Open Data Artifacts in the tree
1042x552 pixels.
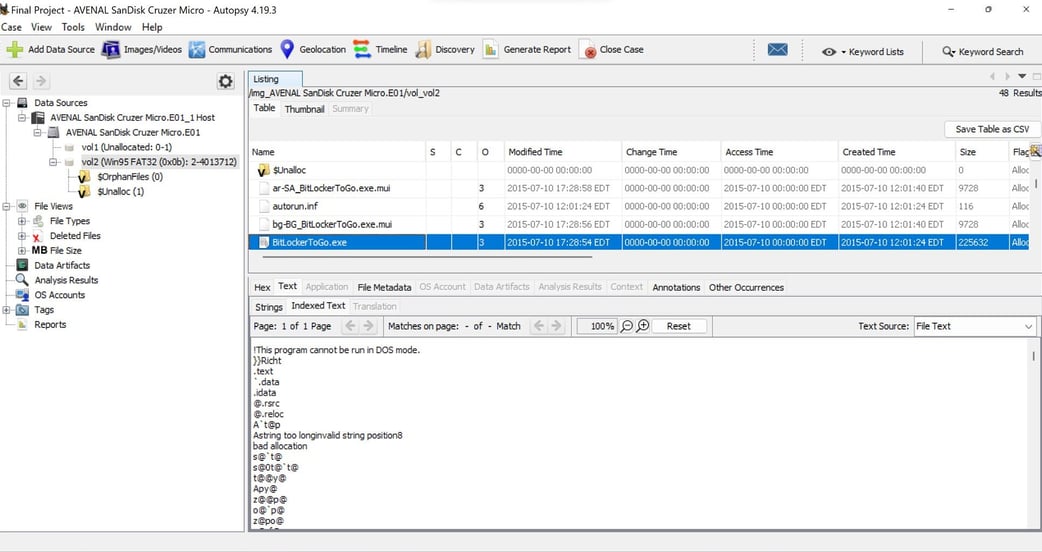coord(62,265)
